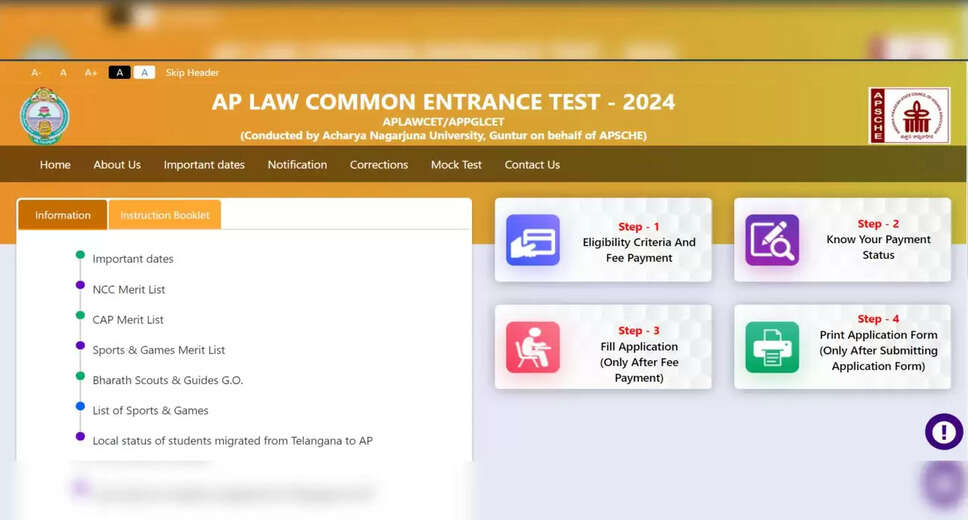The image size is (968, 520).
Task: Select the Information tab
Action: click(62, 215)
